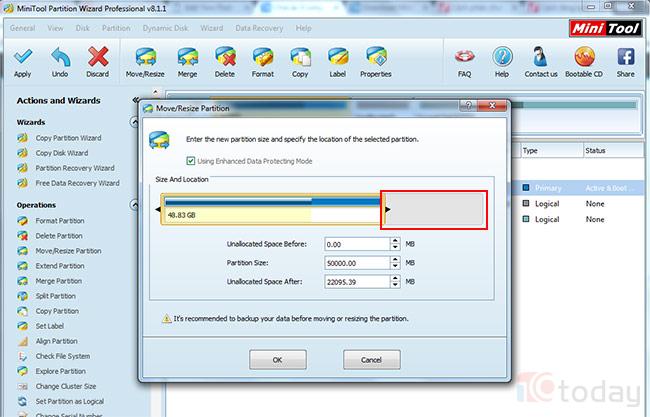Click the 48.83 GB partition bar
This screenshot has height=417, width=650.
coord(272,209)
